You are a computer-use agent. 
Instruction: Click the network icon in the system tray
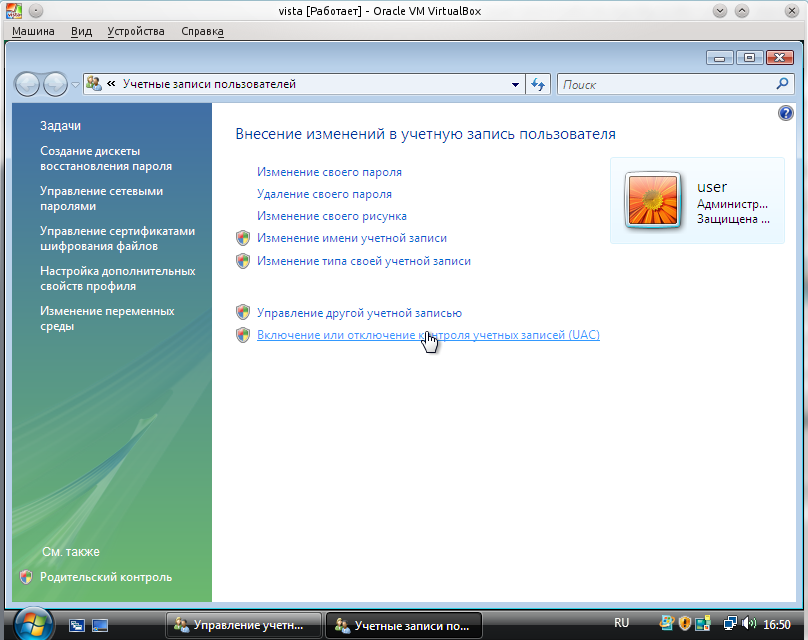tap(730, 622)
